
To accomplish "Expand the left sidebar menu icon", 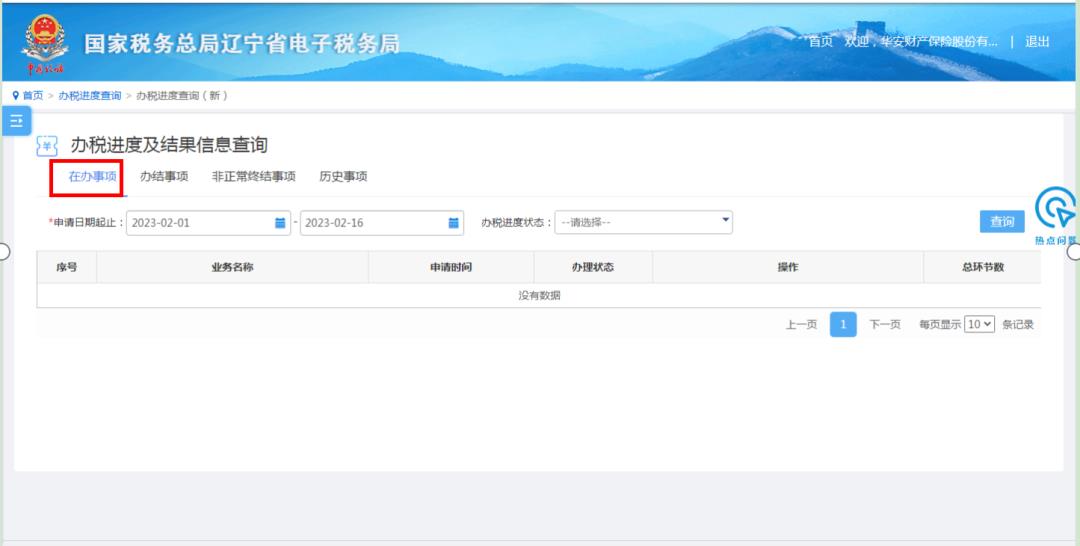I will pos(16,121).
